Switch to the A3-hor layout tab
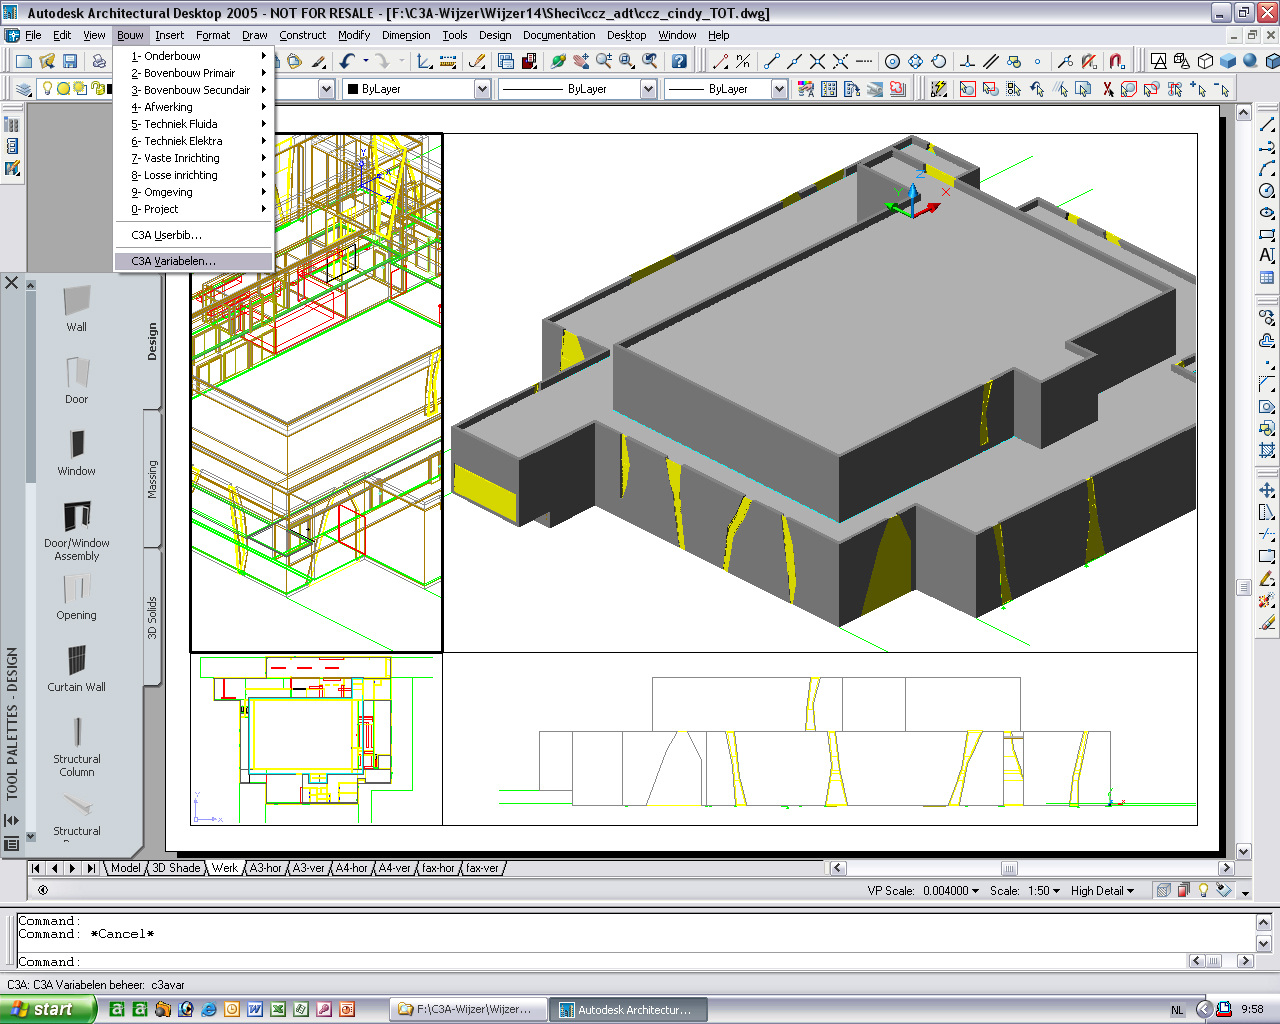This screenshot has height=1024, width=1280. 265,868
